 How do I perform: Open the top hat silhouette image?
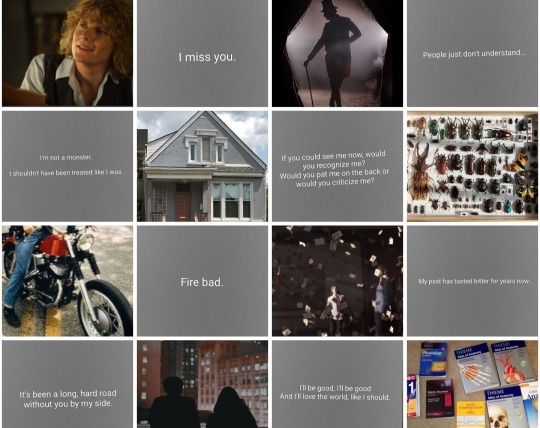(338, 53)
